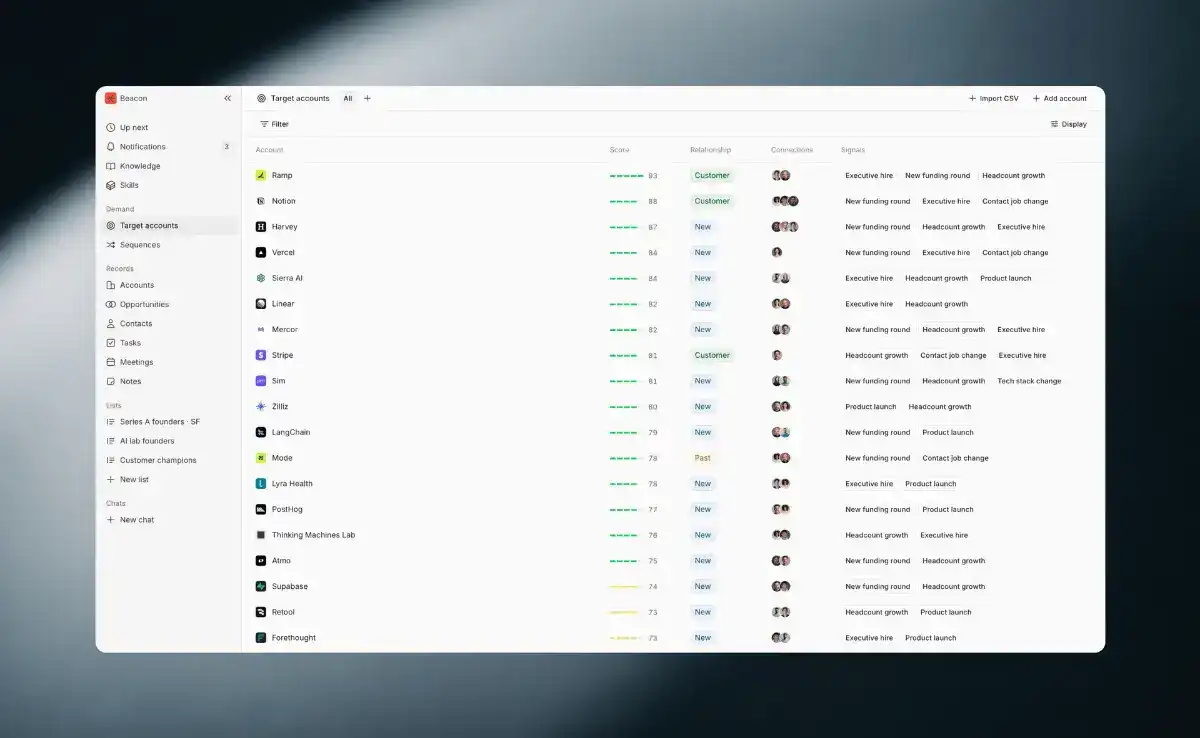This screenshot has width=1200, height=738.
Task: Collapse the sidebar with the double-chevron icon
Action: 227,98
